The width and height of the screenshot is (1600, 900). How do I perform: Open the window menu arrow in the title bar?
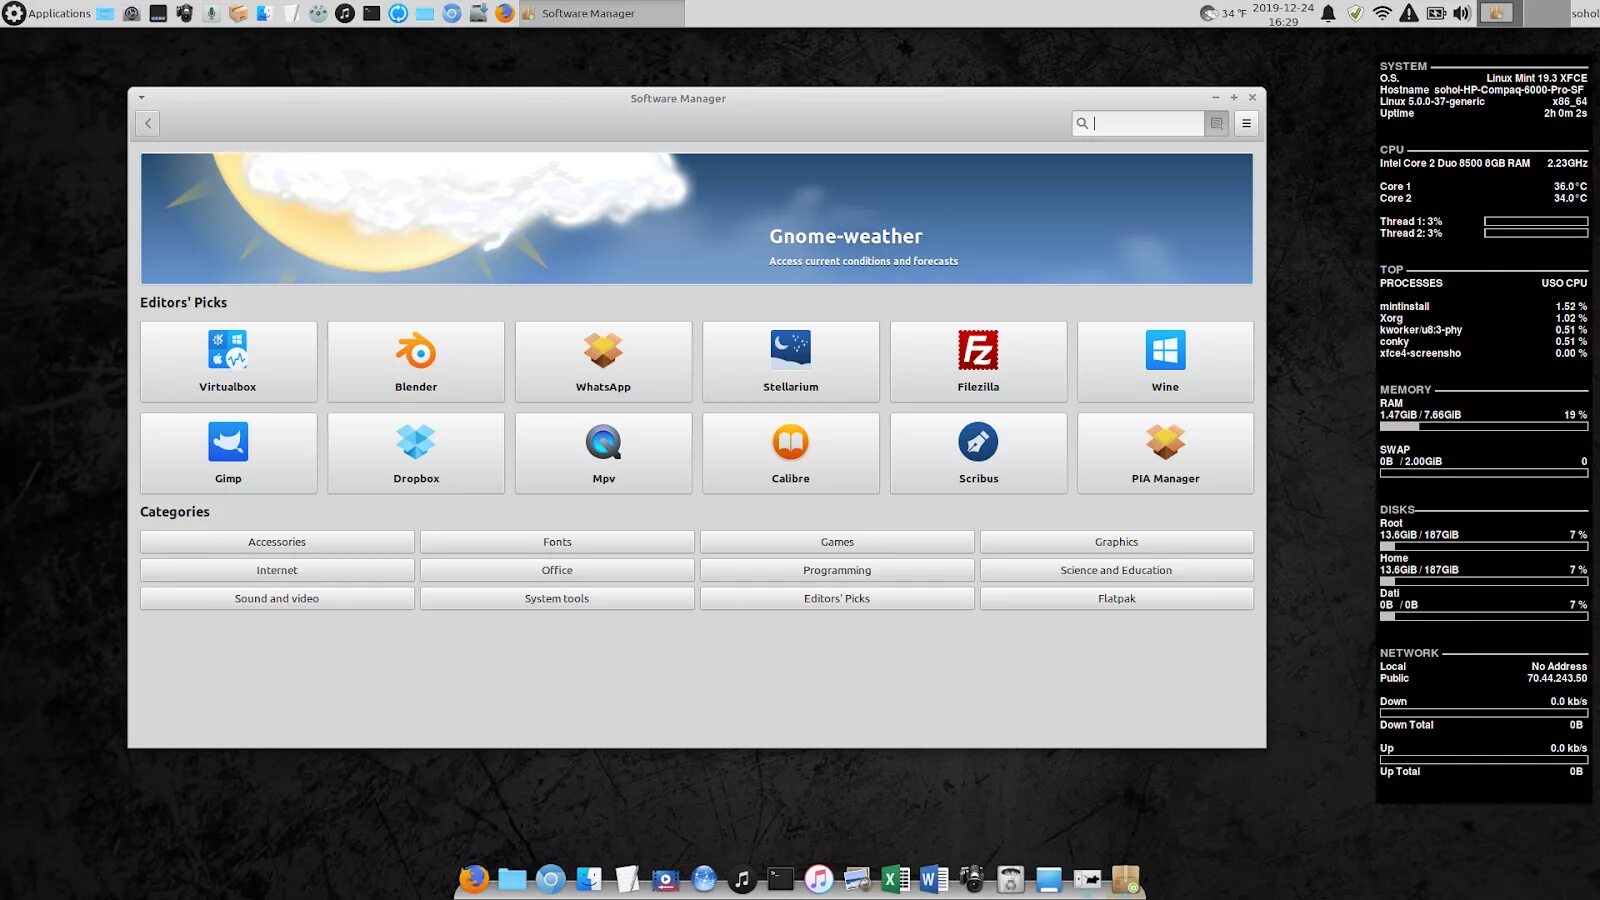pos(142,98)
